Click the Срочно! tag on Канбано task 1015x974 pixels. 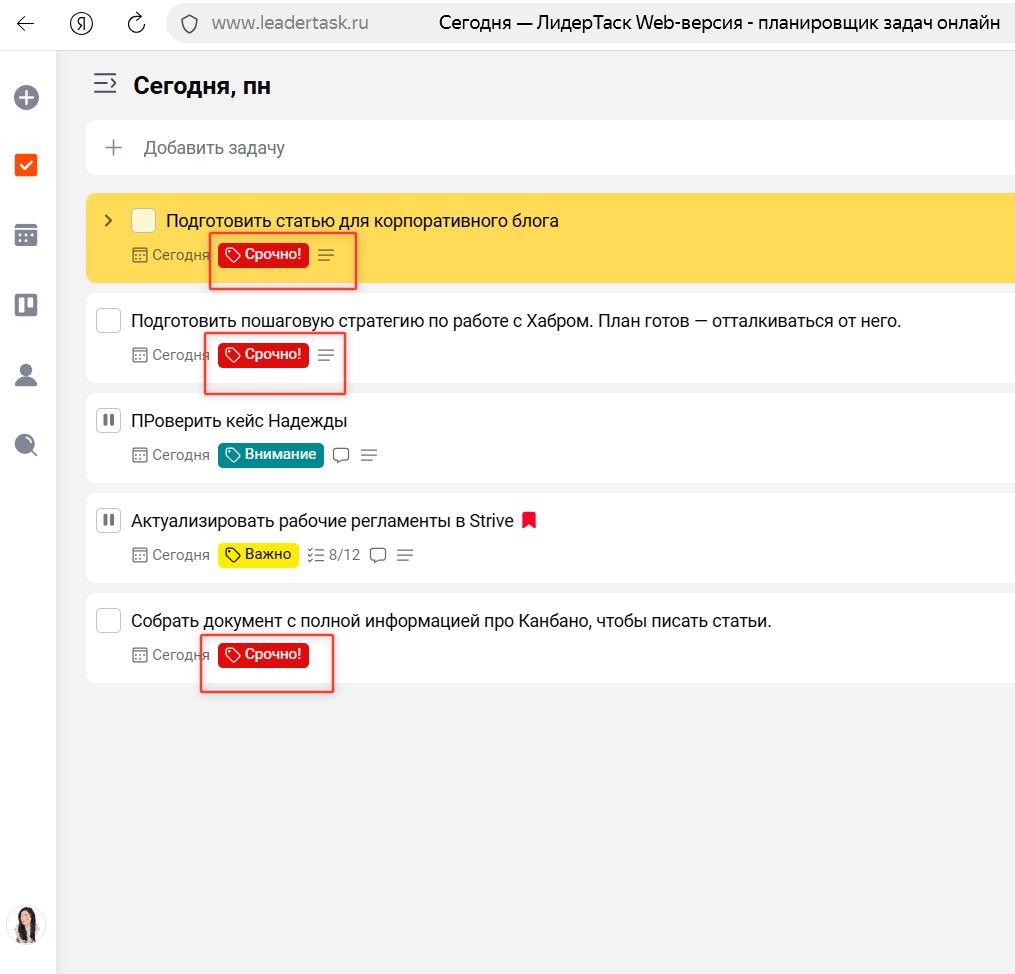click(263, 655)
